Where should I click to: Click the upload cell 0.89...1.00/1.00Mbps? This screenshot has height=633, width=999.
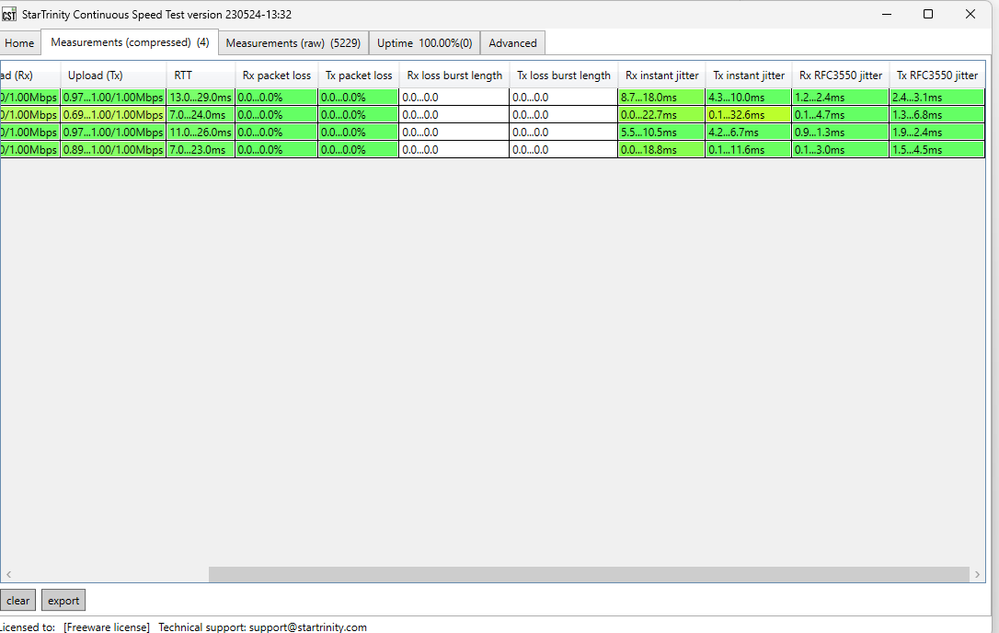point(113,150)
